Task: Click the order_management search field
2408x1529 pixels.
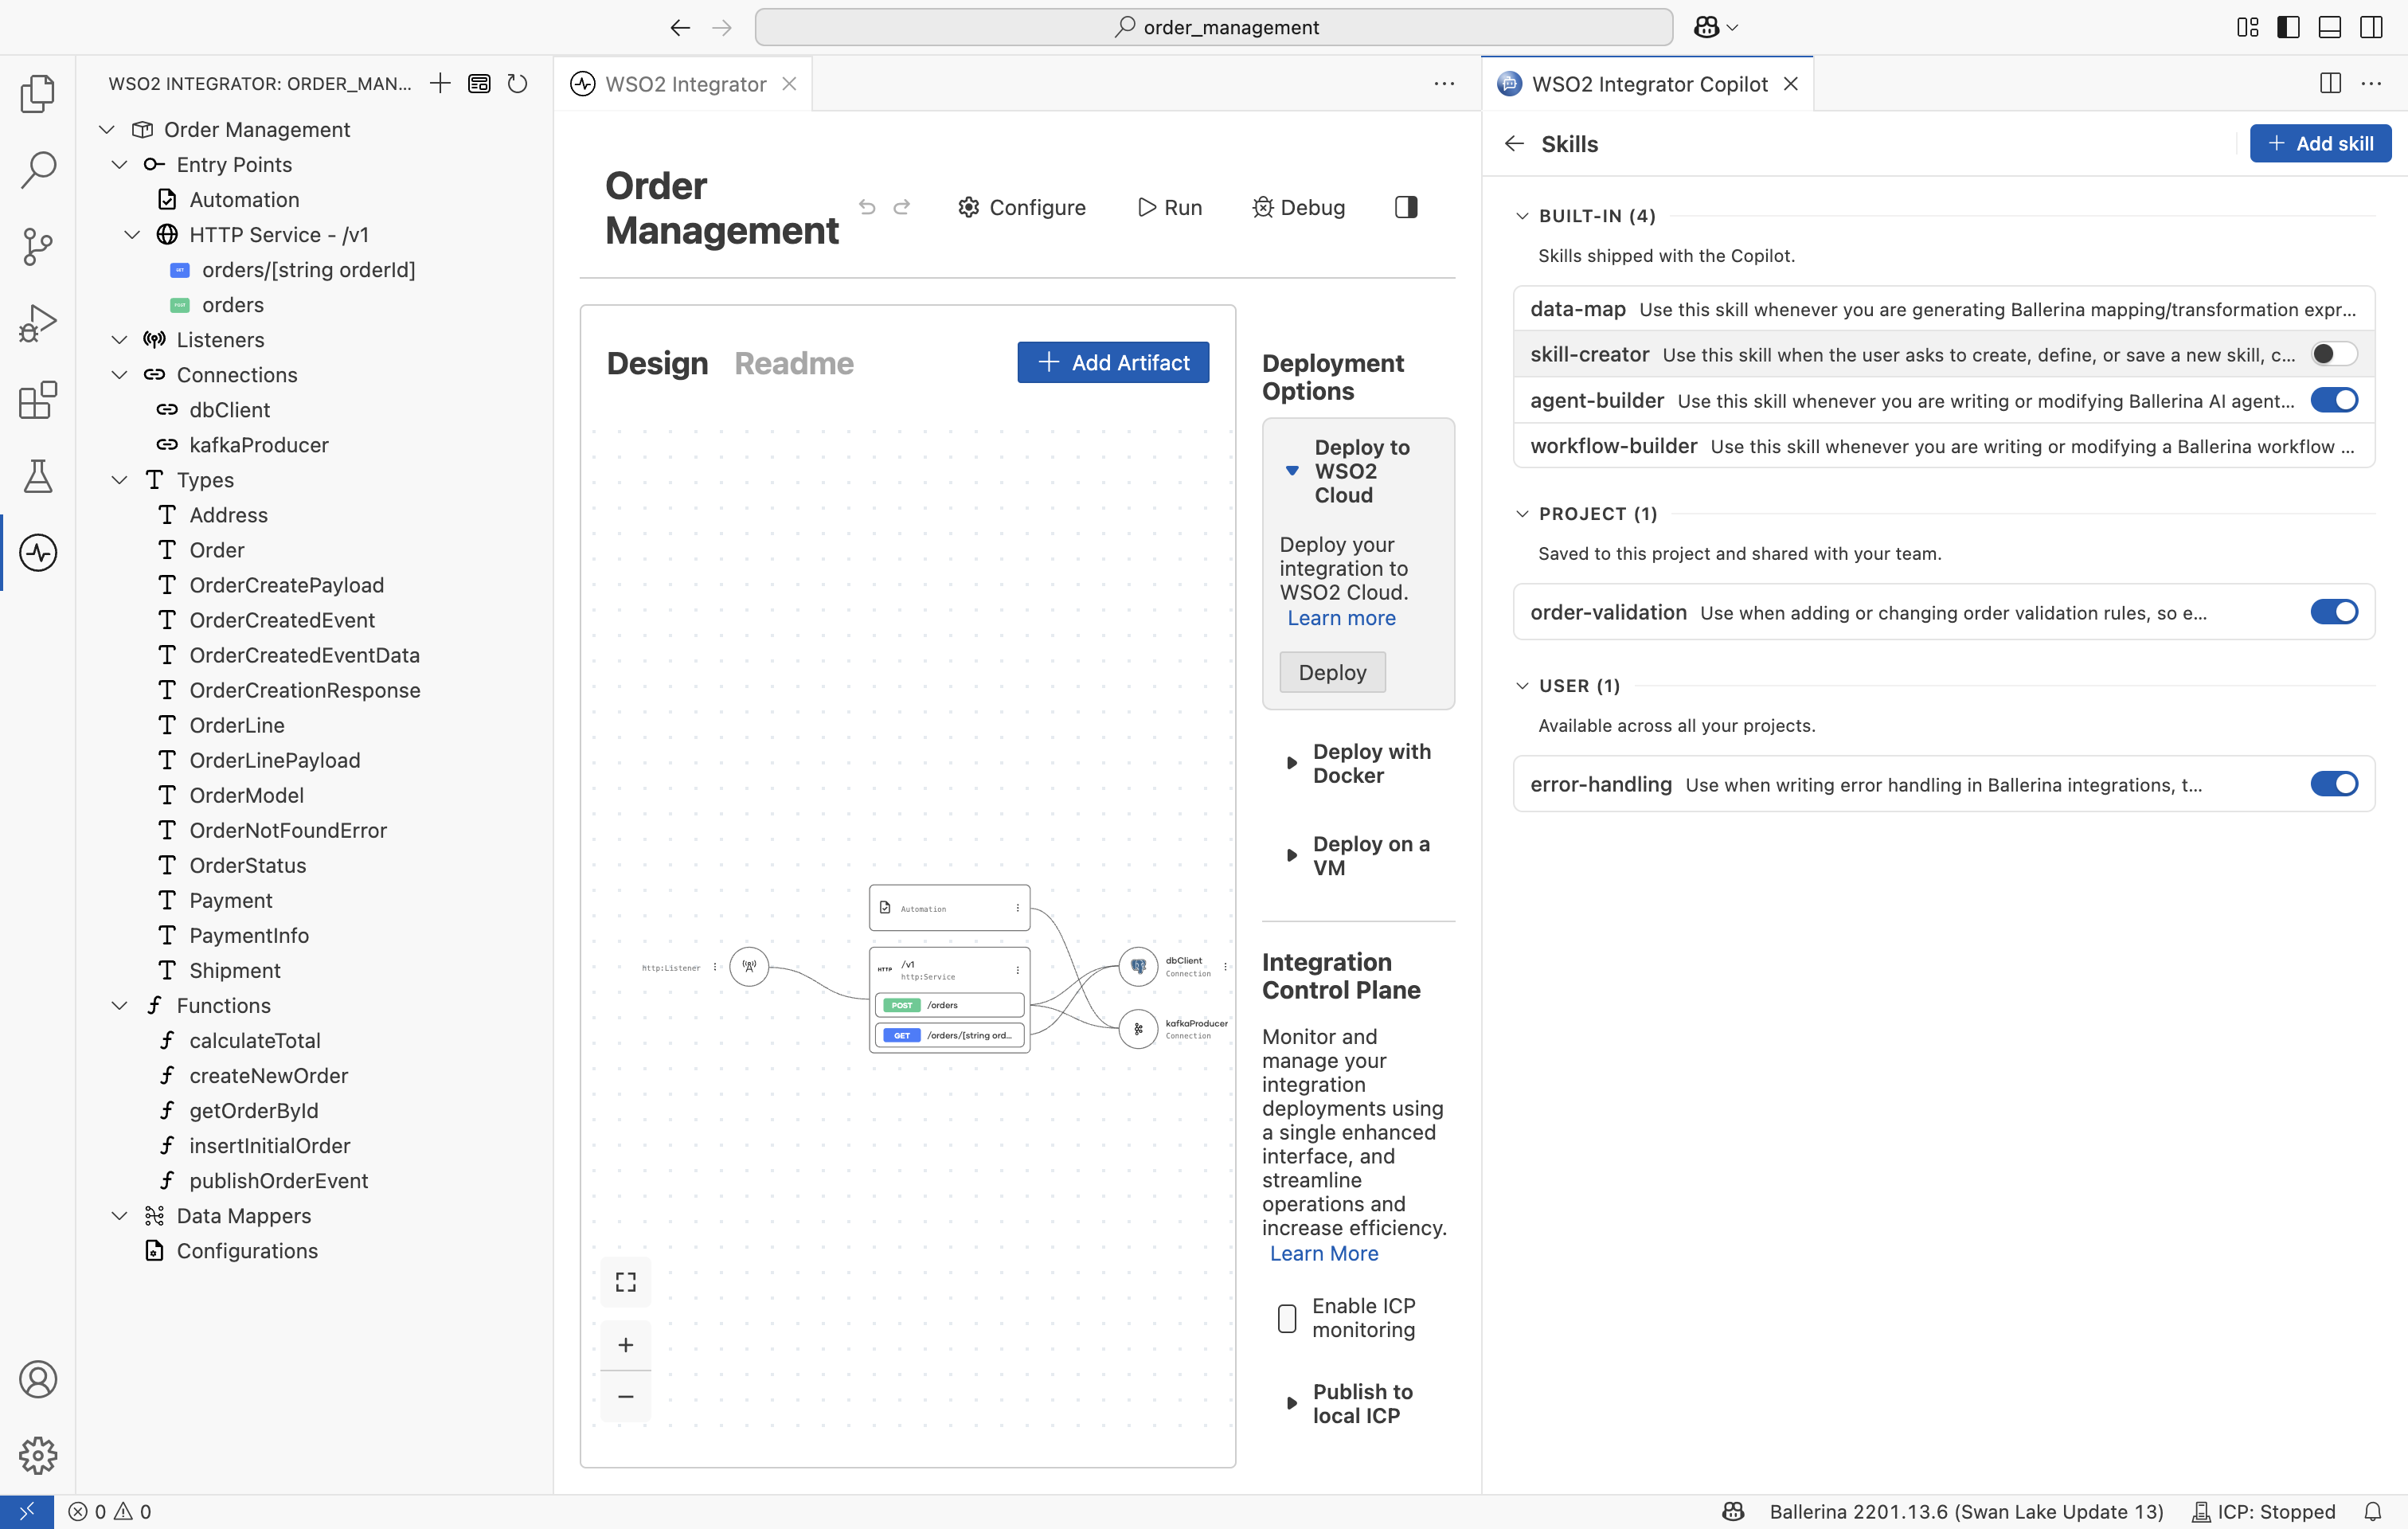Action: 1213,27
